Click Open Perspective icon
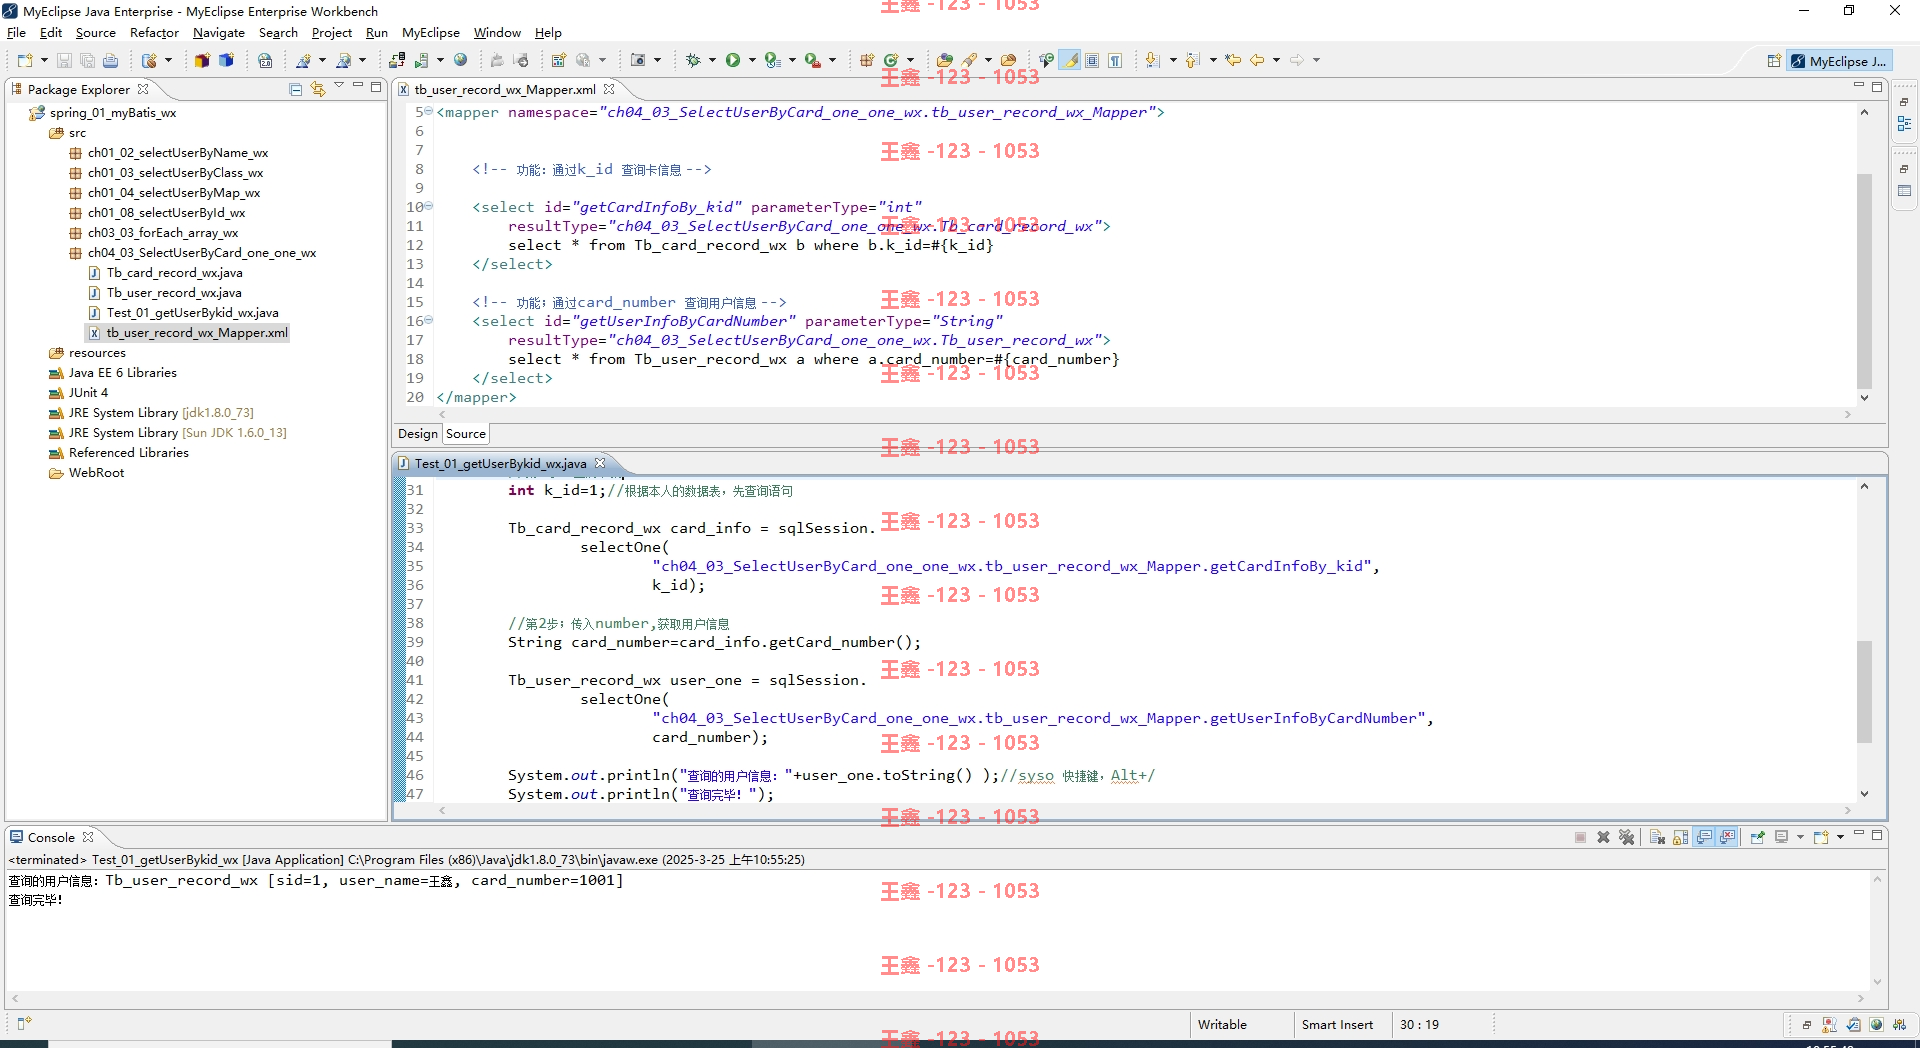The image size is (1920, 1048). coord(1774,61)
